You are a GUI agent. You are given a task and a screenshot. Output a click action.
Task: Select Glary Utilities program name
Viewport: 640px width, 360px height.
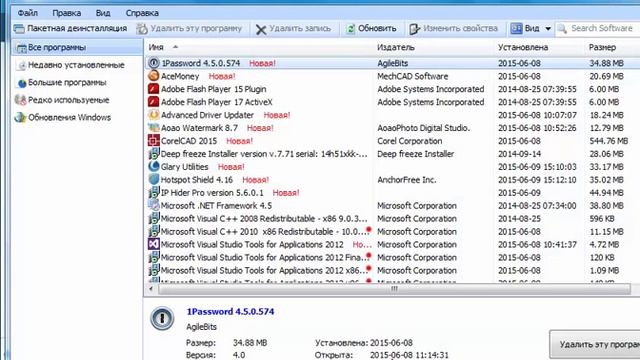coord(184,167)
